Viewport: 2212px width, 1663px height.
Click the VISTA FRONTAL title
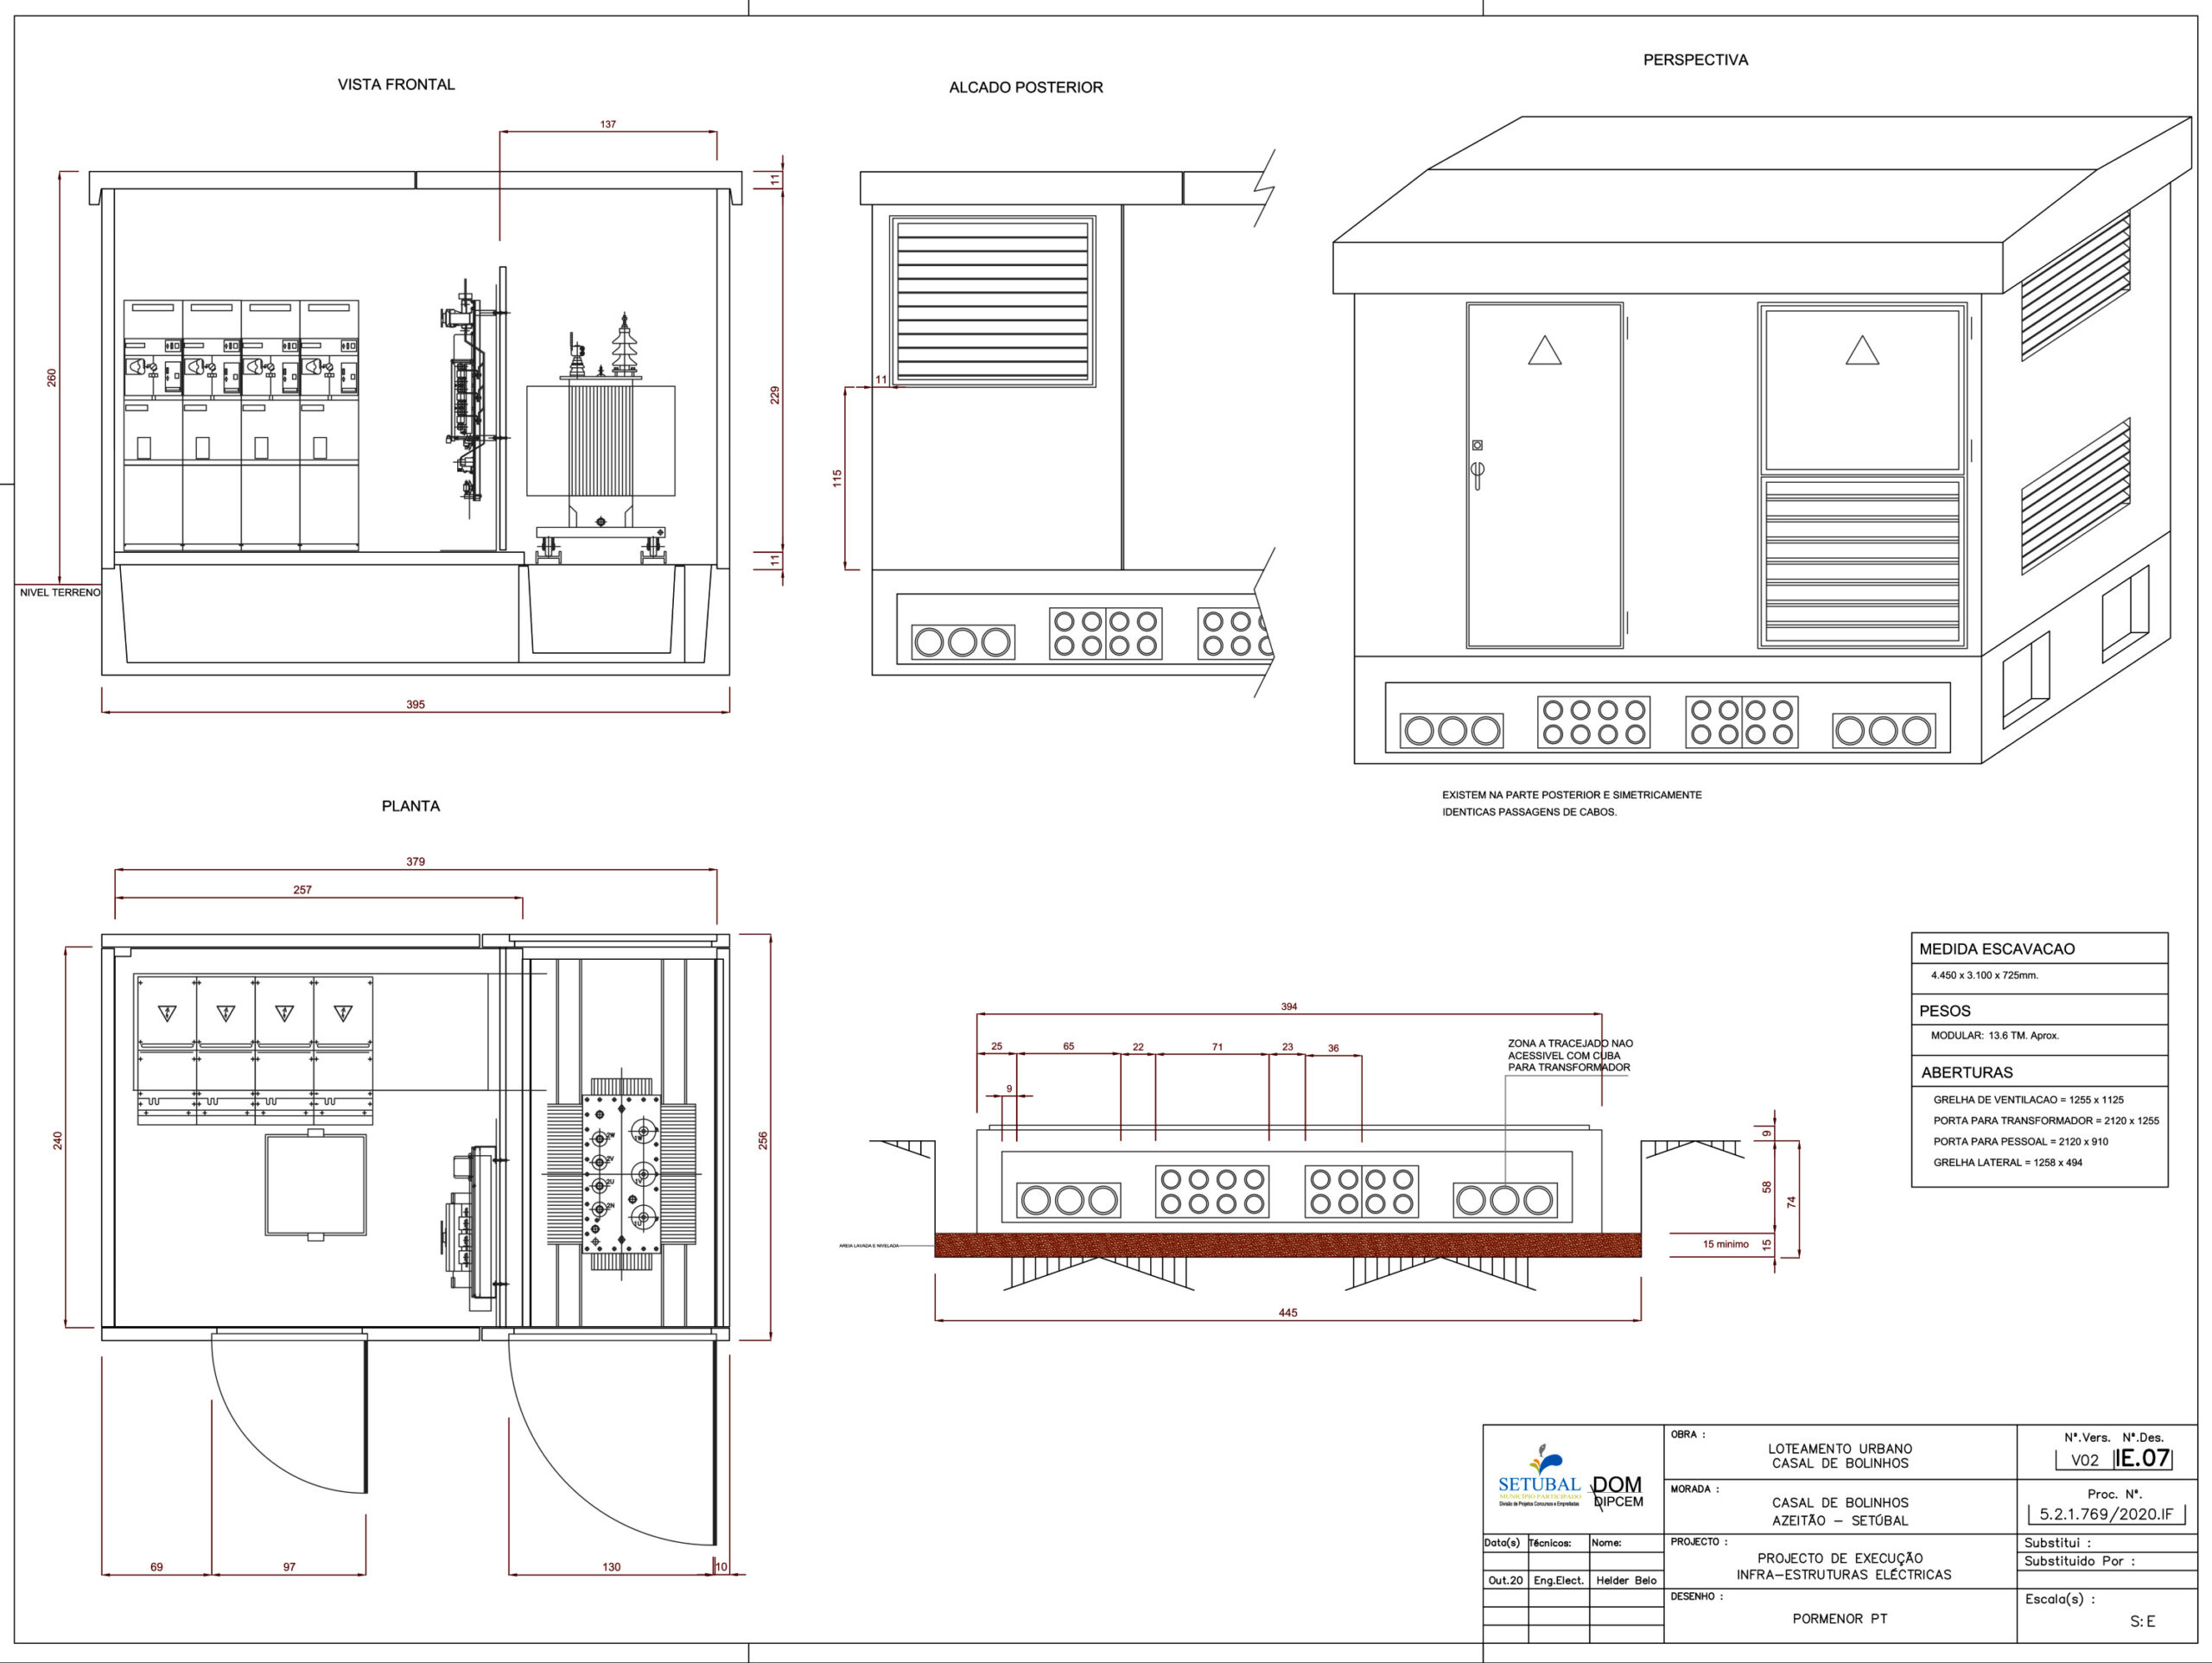396,85
